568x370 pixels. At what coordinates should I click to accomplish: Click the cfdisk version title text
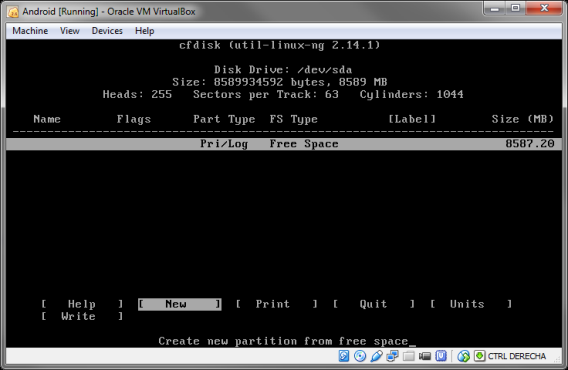coord(279,45)
